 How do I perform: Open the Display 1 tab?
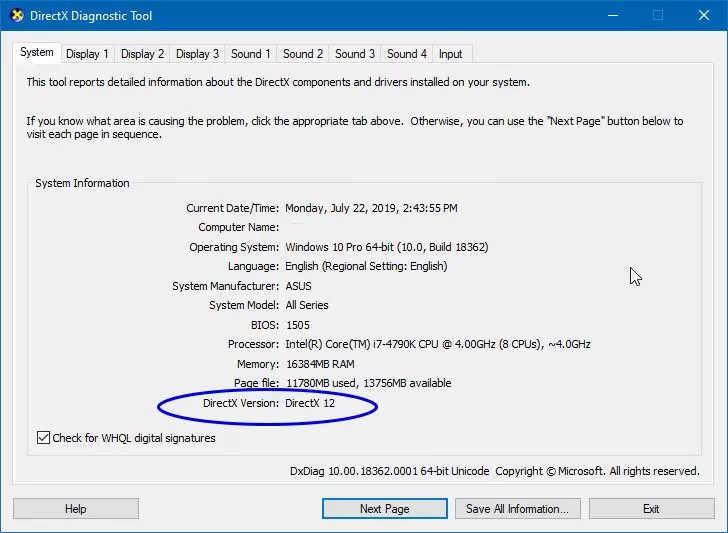[x=88, y=54]
